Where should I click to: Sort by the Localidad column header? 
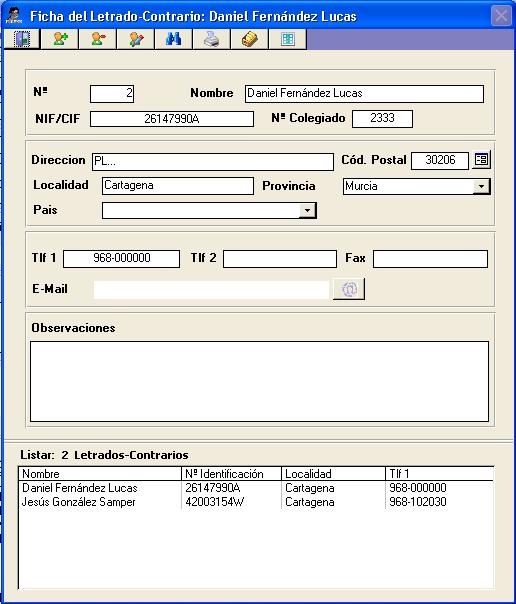click(333, 474)
